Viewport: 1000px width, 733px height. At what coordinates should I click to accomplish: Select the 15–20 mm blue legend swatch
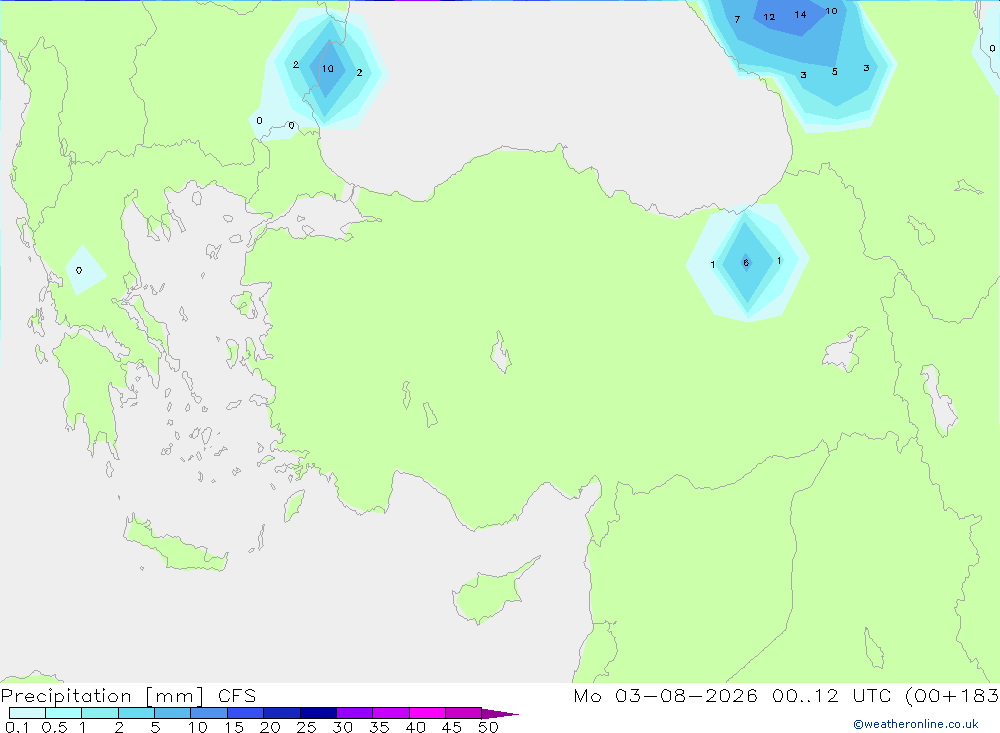click(x=246, y=713)
